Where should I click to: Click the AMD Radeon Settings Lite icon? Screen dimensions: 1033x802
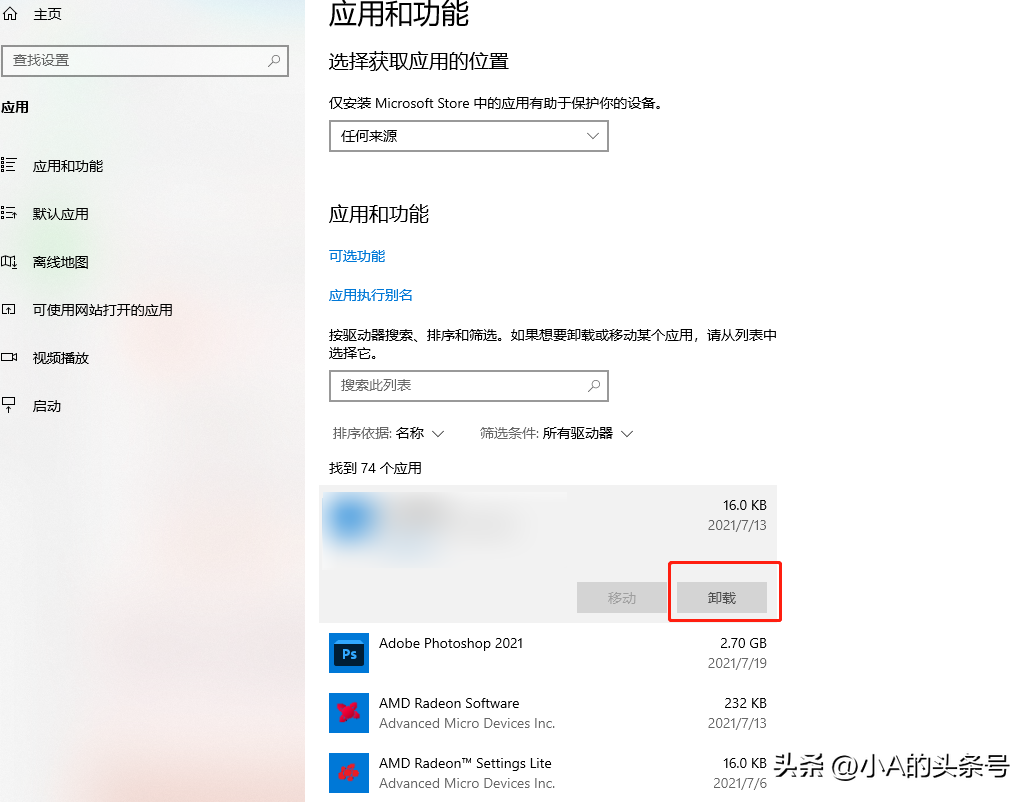click(x=349, y=773)
